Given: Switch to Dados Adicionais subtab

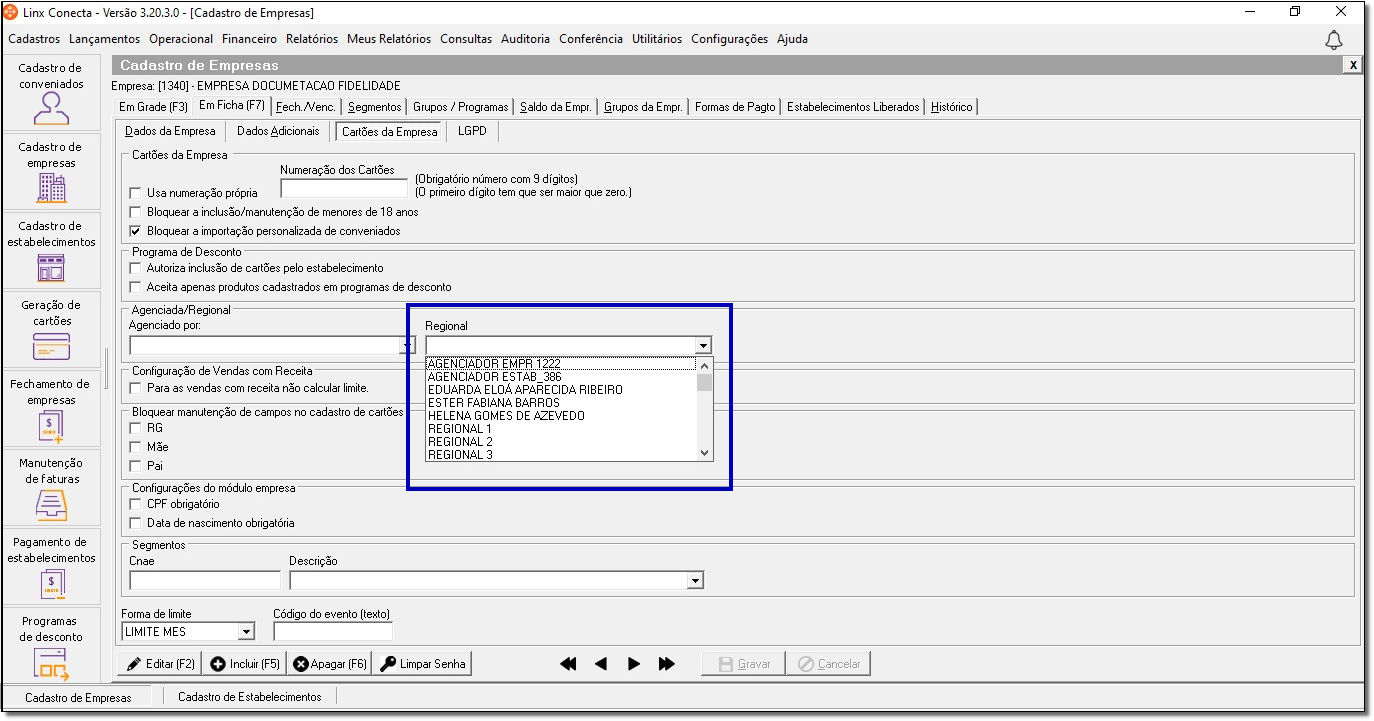Looking at the screenshot, I should [x=278, y=131].
